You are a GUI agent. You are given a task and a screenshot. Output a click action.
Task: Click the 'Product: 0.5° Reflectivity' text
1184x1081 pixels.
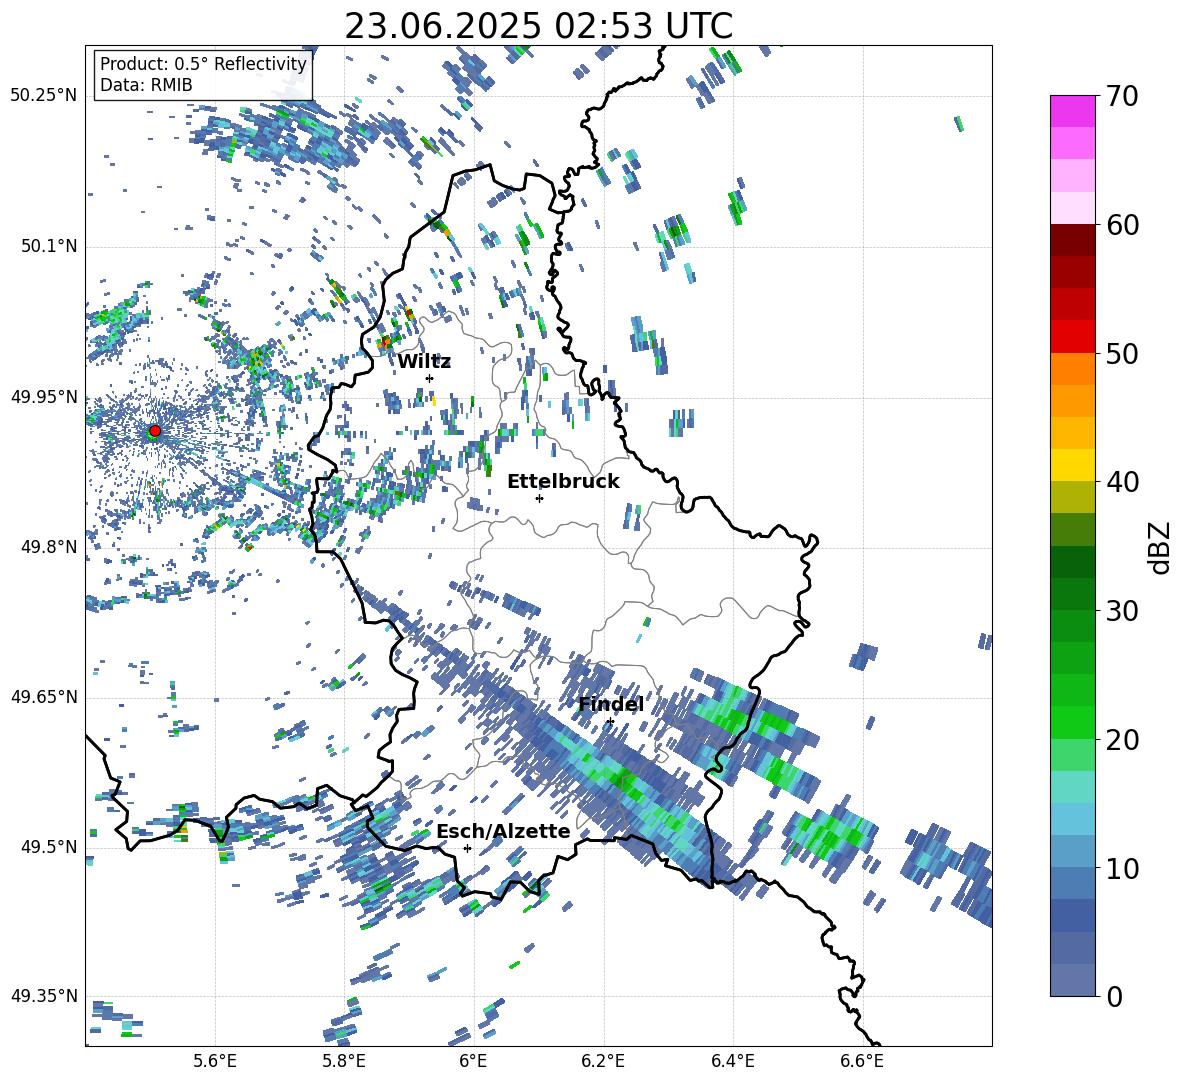point(203,63)
